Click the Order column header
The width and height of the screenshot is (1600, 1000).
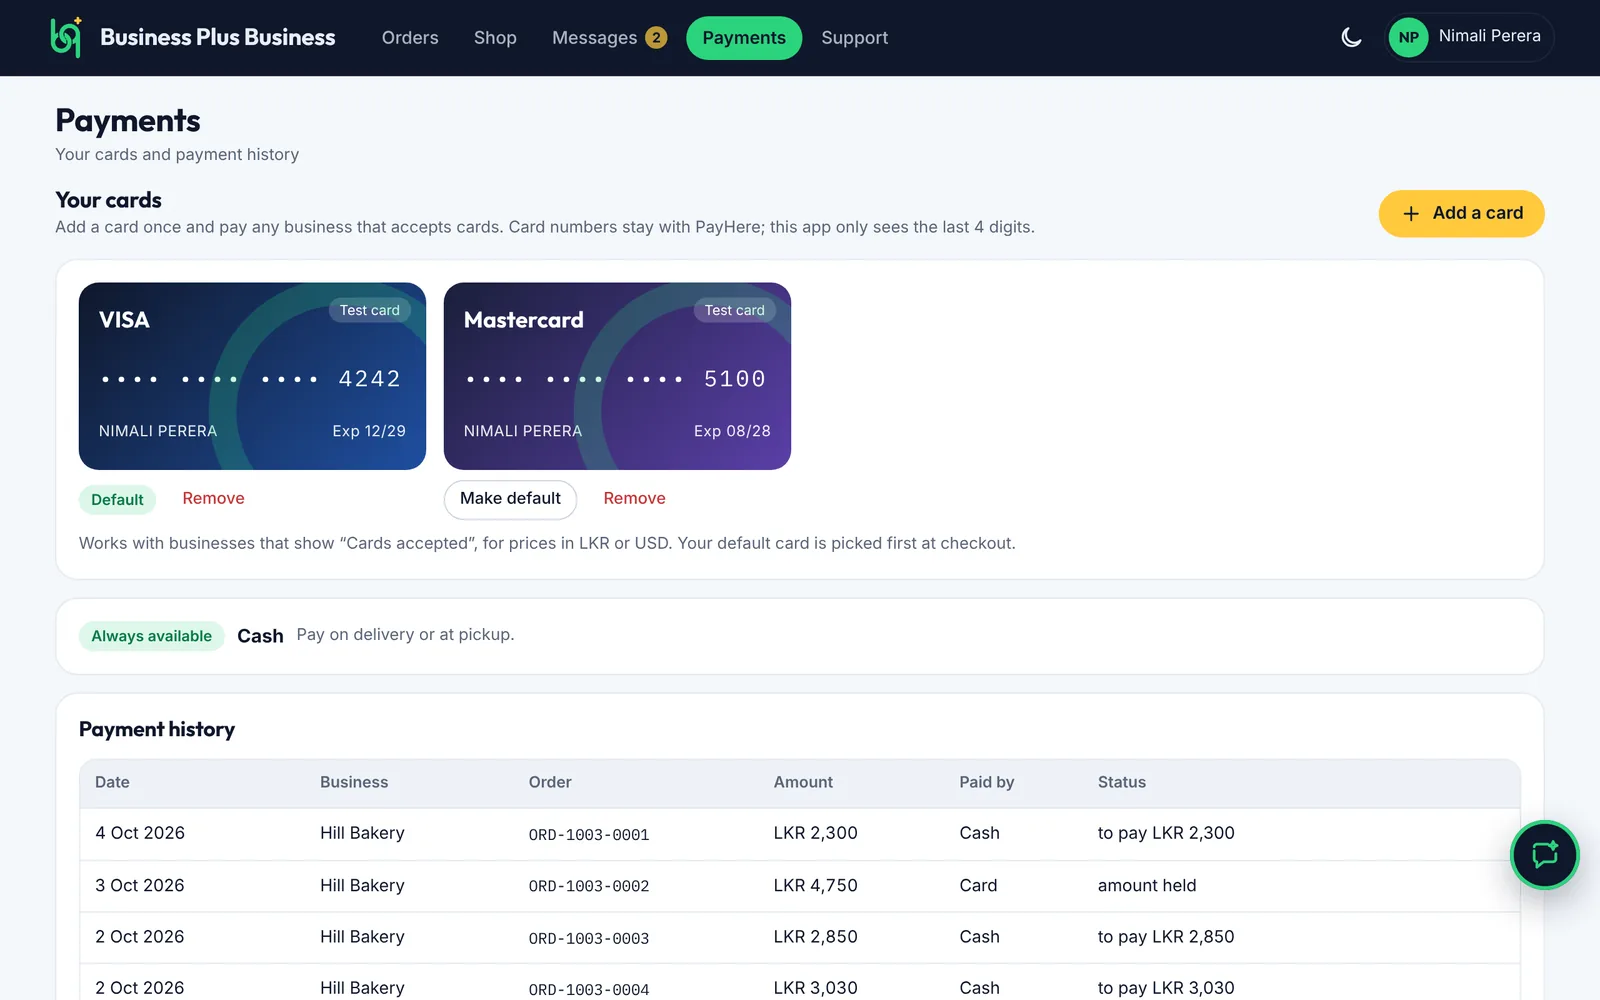pyautogui.click(x=550, y=782)
